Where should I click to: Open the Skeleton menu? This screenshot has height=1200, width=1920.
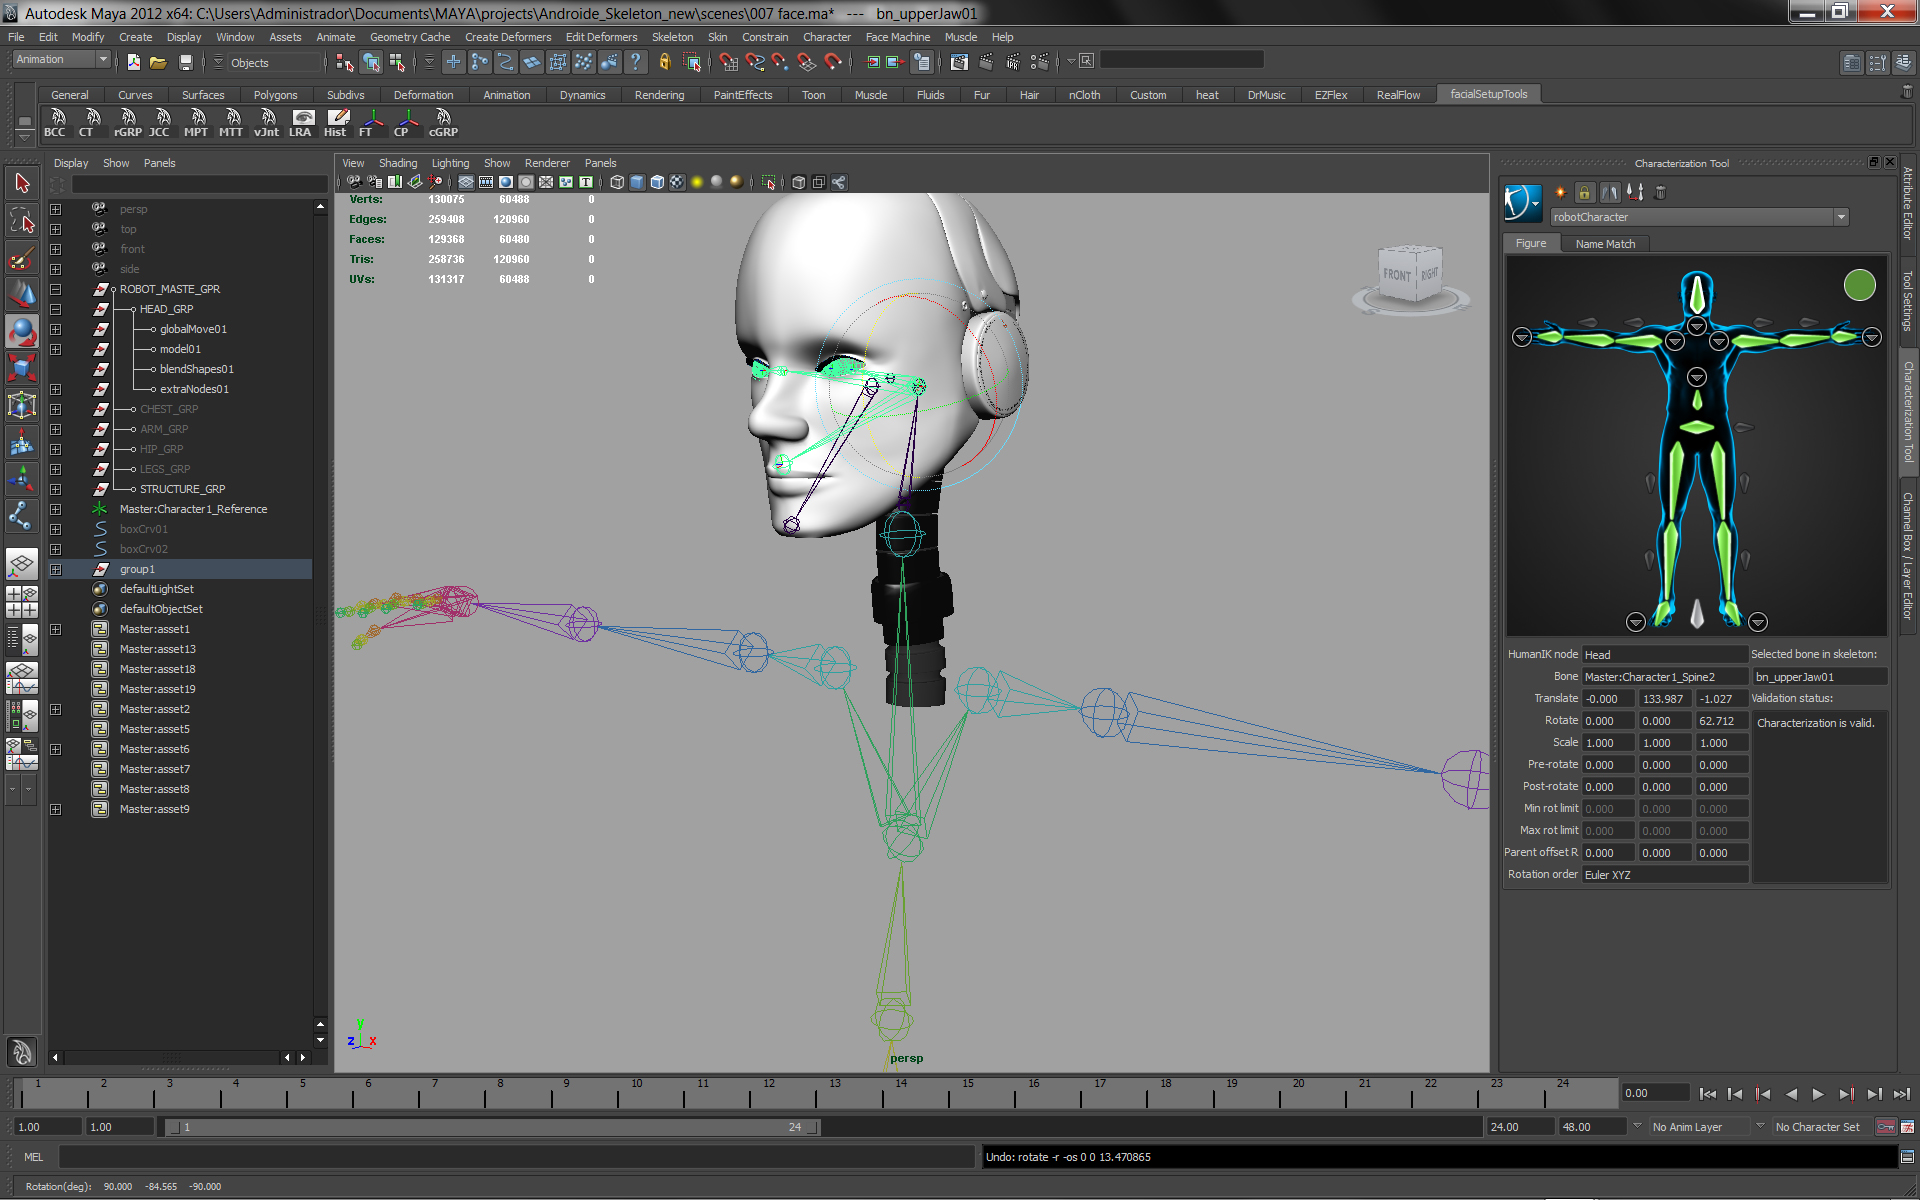point(672,37)
